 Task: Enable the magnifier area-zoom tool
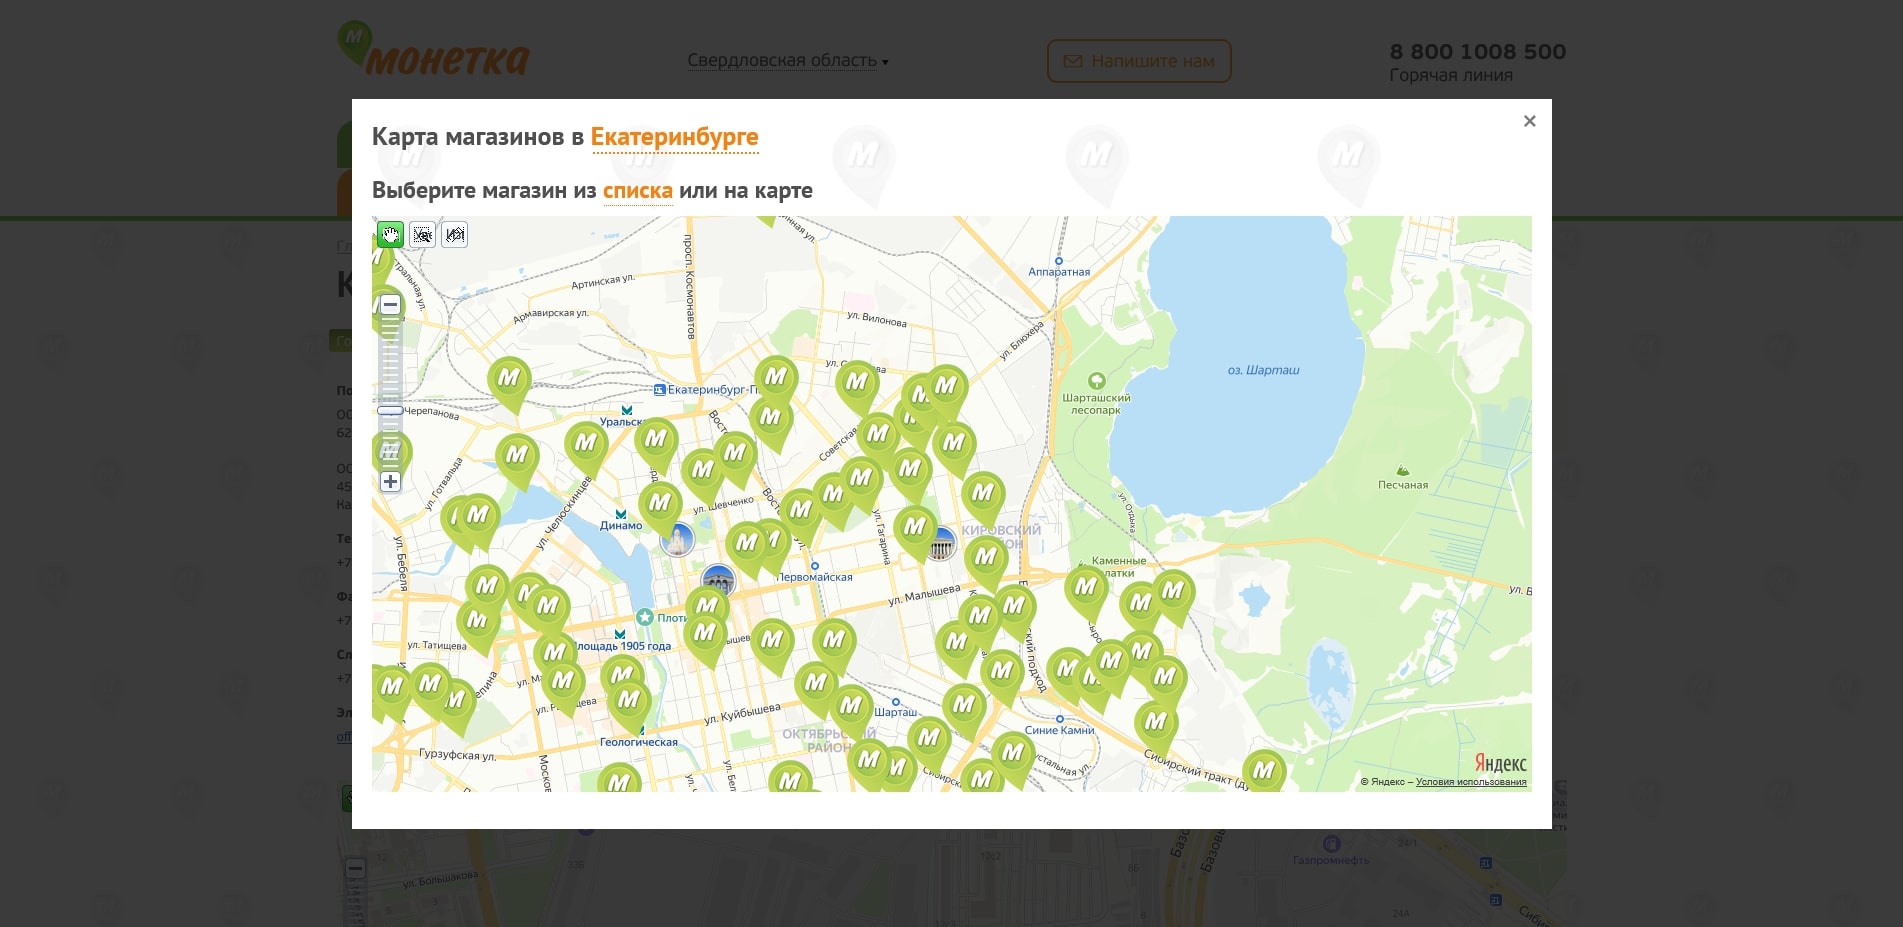coord(423,235)
